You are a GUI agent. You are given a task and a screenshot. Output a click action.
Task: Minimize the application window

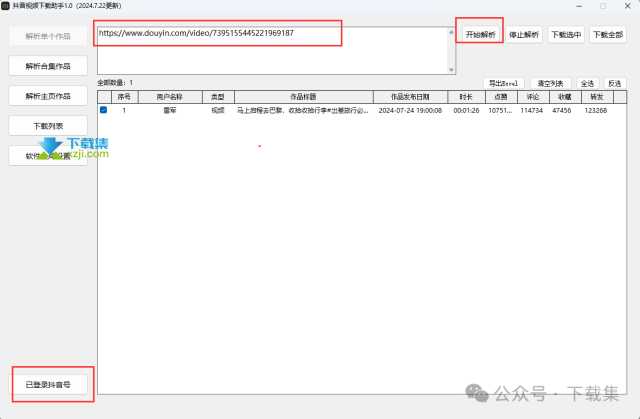point(579,6)
